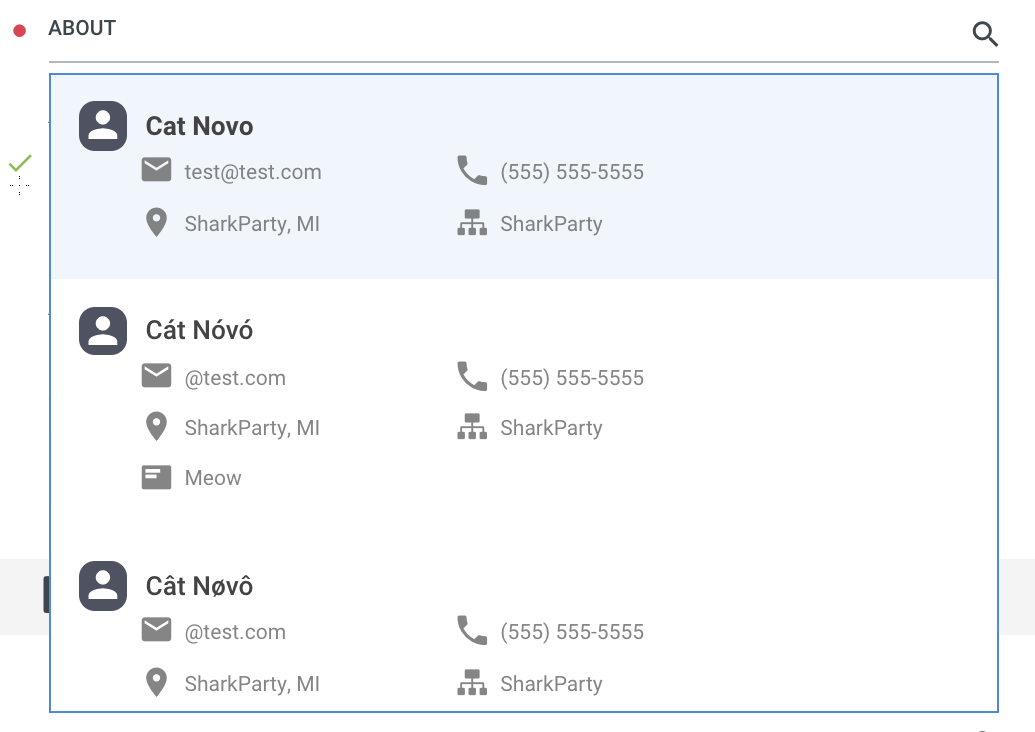This screenshot has width=1035, height=732.
Task: Click the email test@test.com
Action: [x=253, y=172]
